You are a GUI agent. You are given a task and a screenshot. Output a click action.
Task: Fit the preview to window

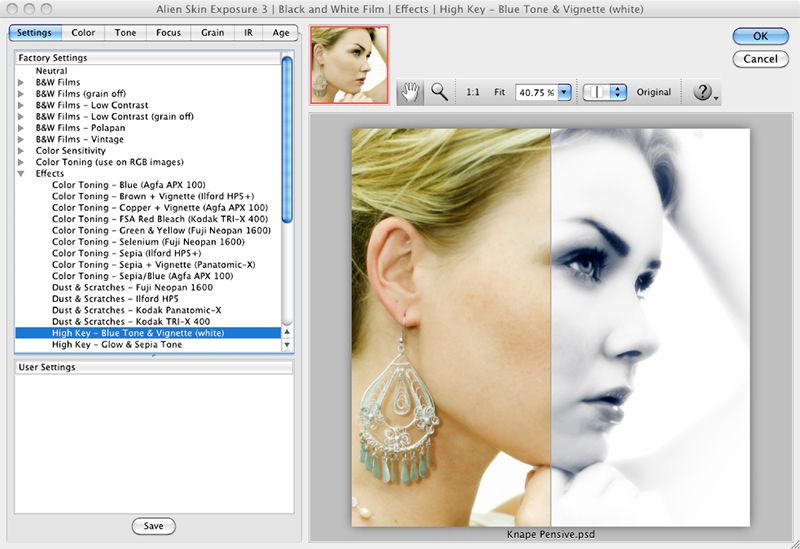[x=499, y=92]
